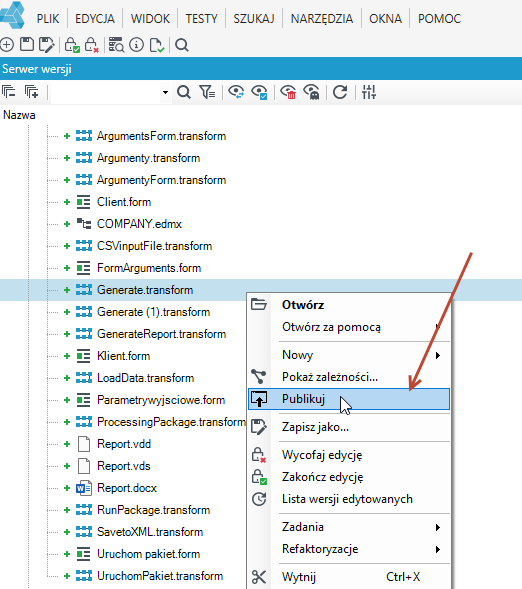Select GenerateReport.transform file

pyautogui.click(x=161, y=334)
